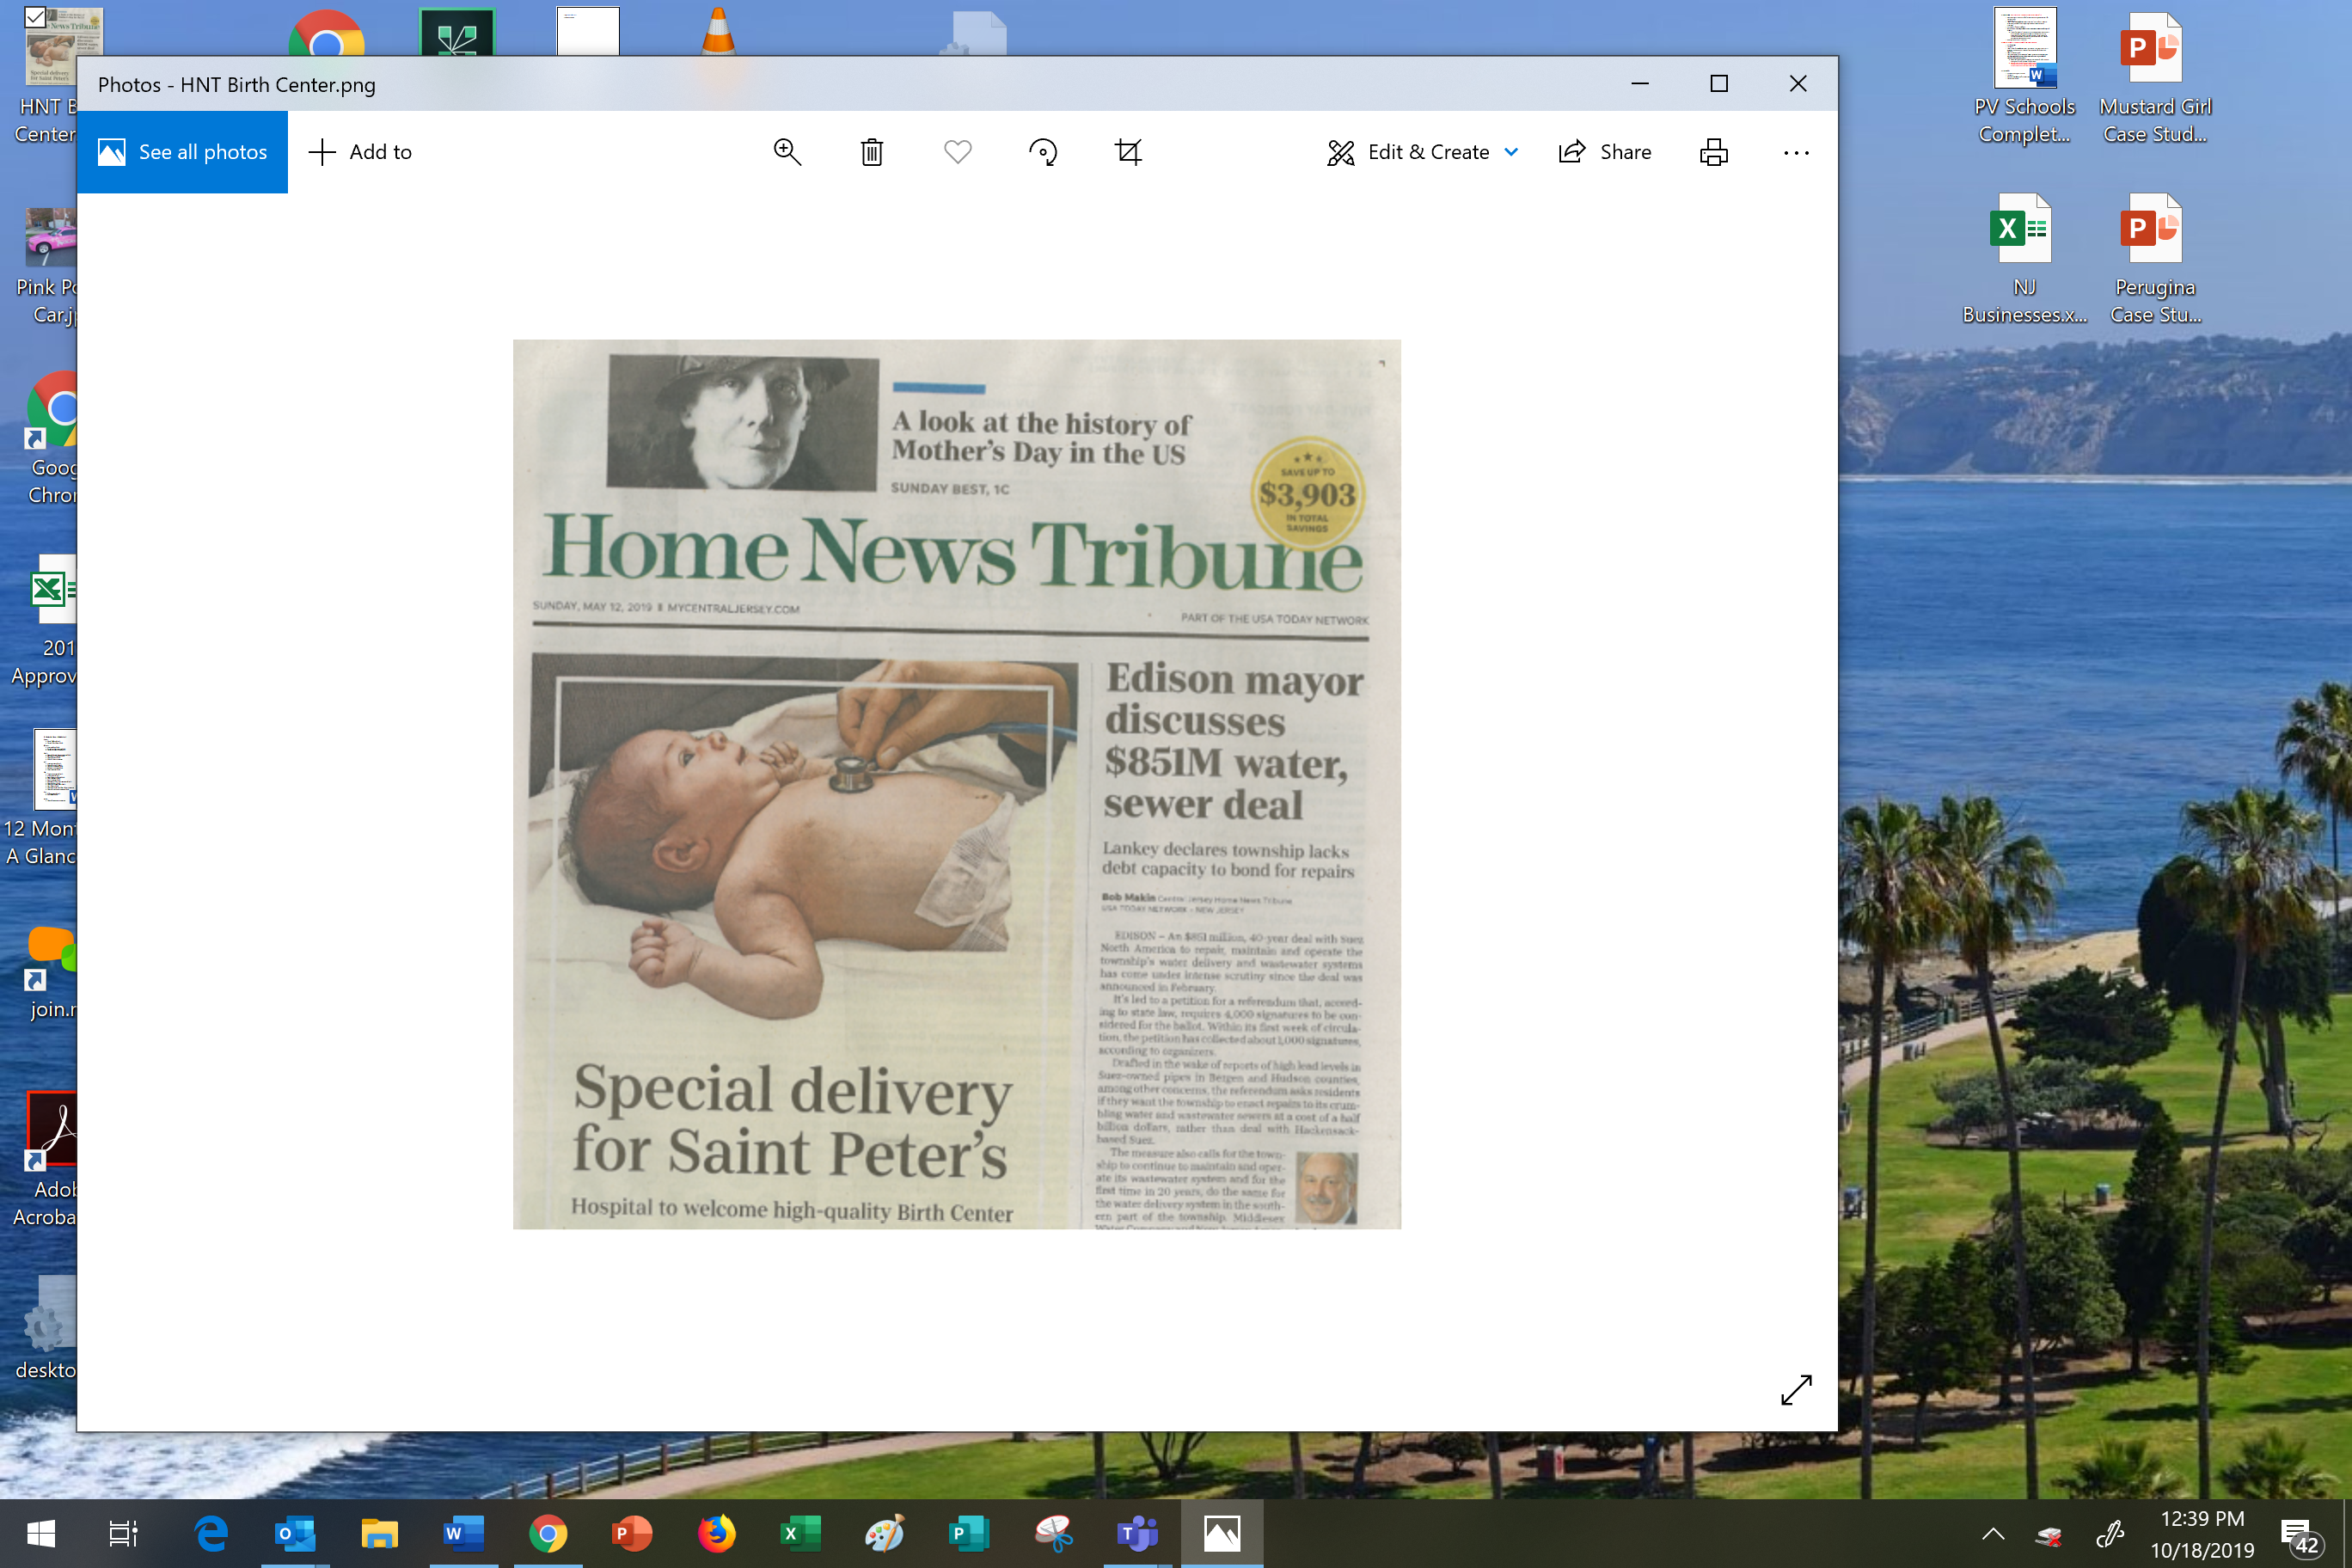Open the Action Center notifications icon
Viewport: 2352px width, 1568px height.
2302,1536
